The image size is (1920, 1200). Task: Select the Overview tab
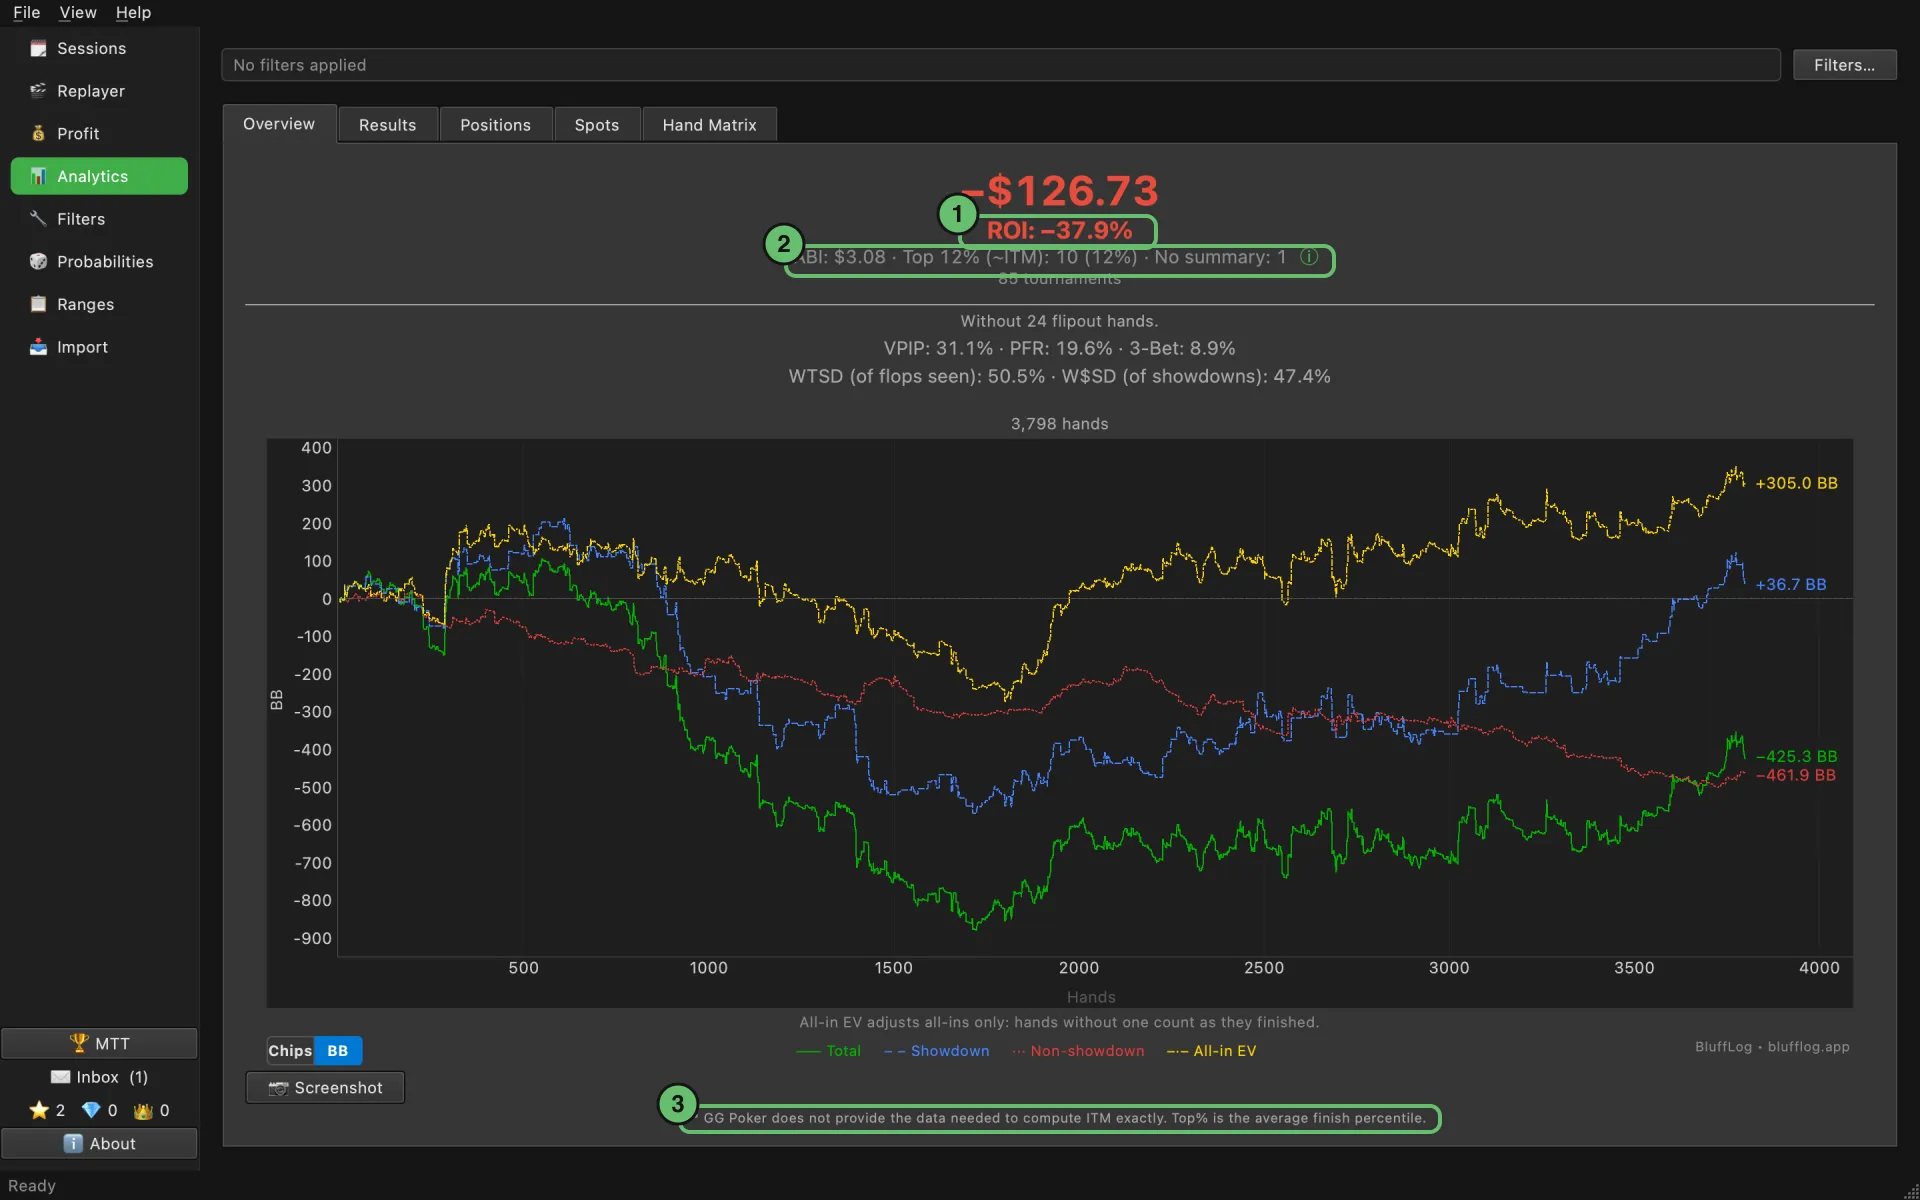279,124
